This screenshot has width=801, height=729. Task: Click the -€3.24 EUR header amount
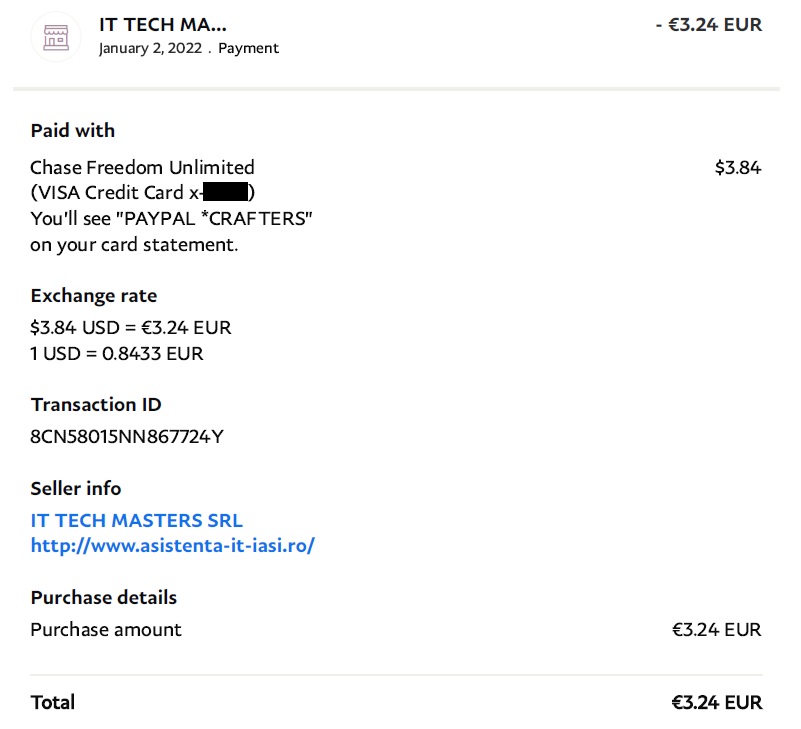point(708,25)
